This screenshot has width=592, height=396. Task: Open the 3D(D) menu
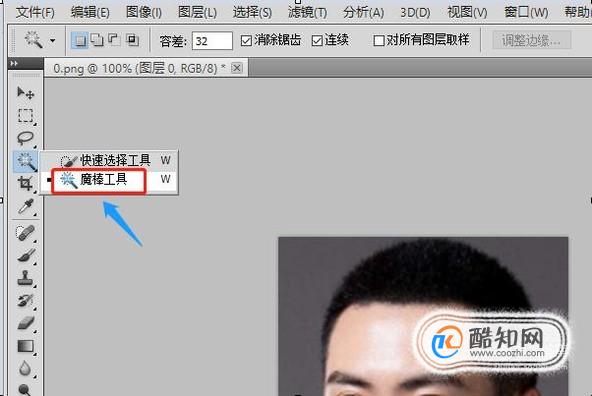tap(415, 13)
